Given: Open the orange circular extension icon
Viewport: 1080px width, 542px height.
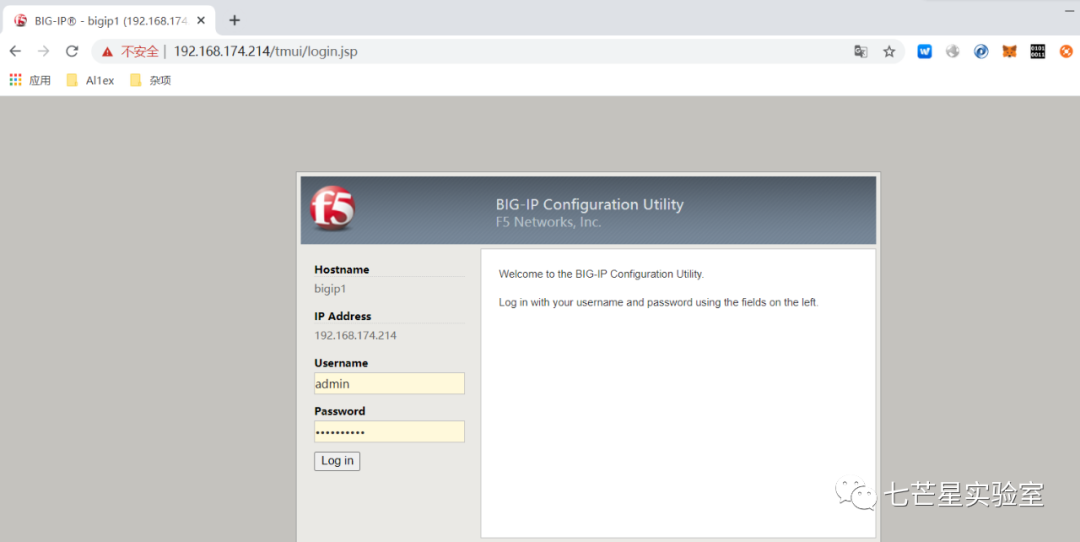Looking at the screenshot, I should 1066,51.
